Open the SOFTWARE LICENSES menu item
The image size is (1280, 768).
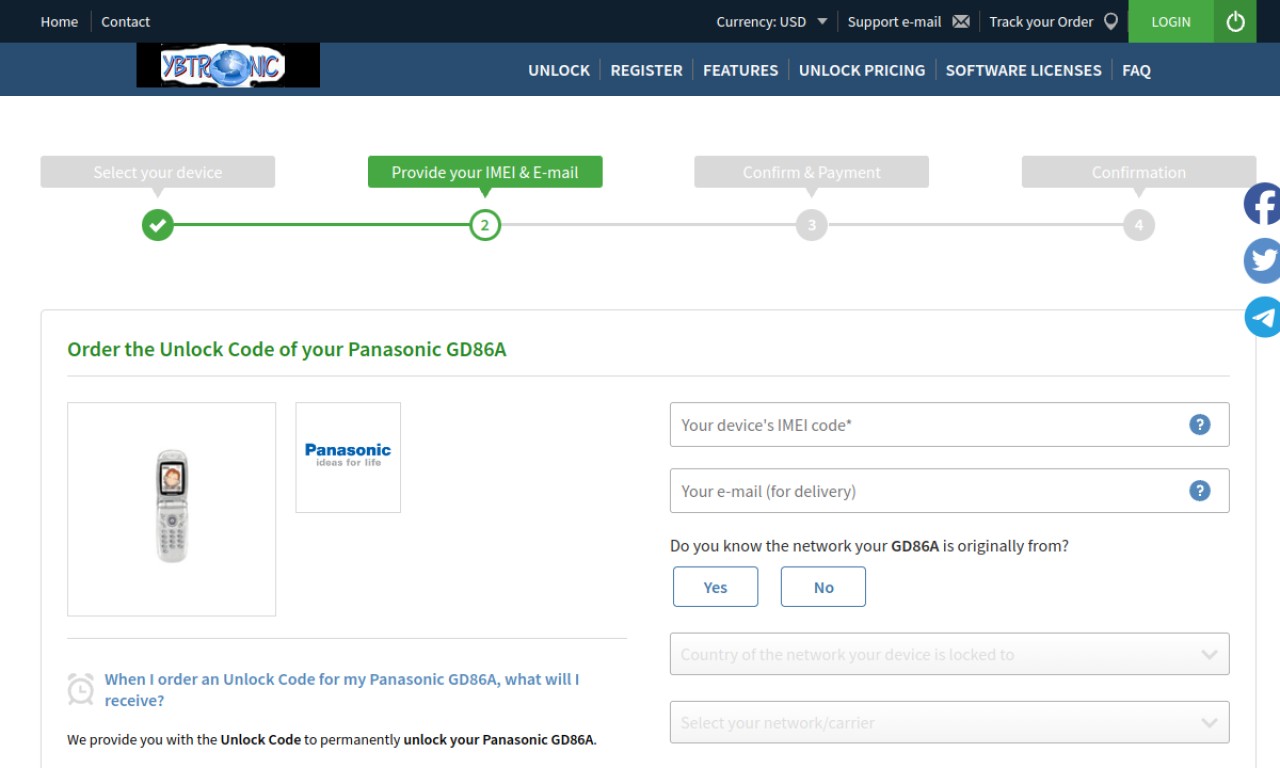click(x=1023, y=70)
